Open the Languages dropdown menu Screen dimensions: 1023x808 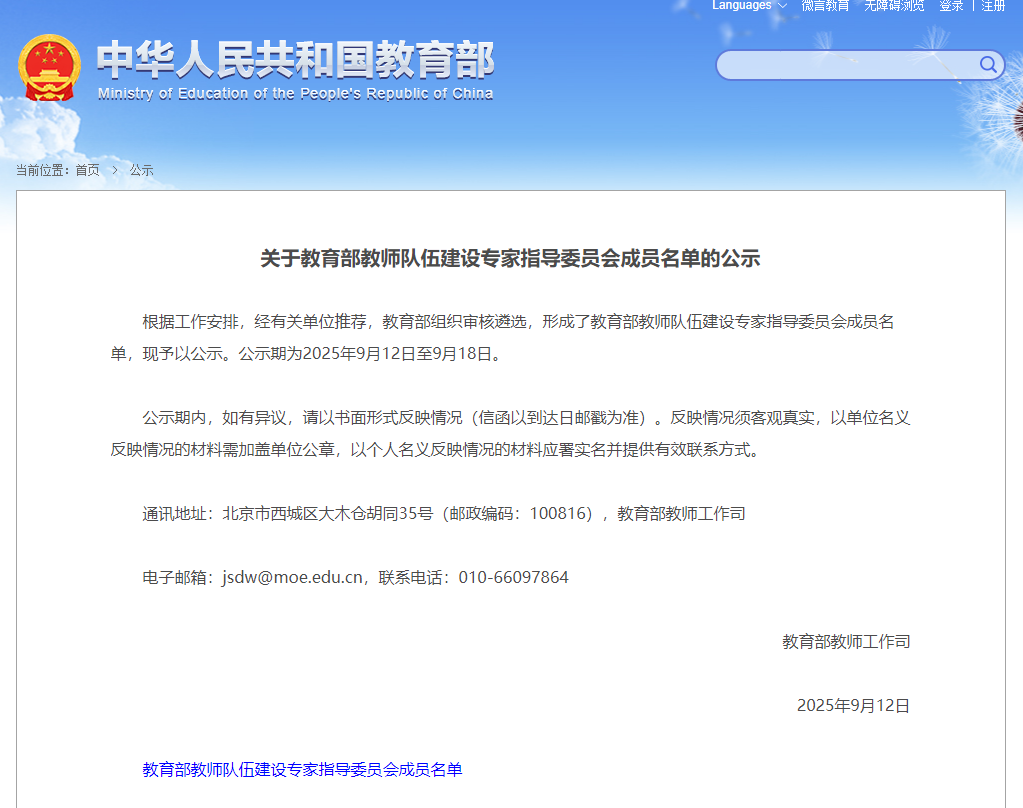[x=742, y=6]
